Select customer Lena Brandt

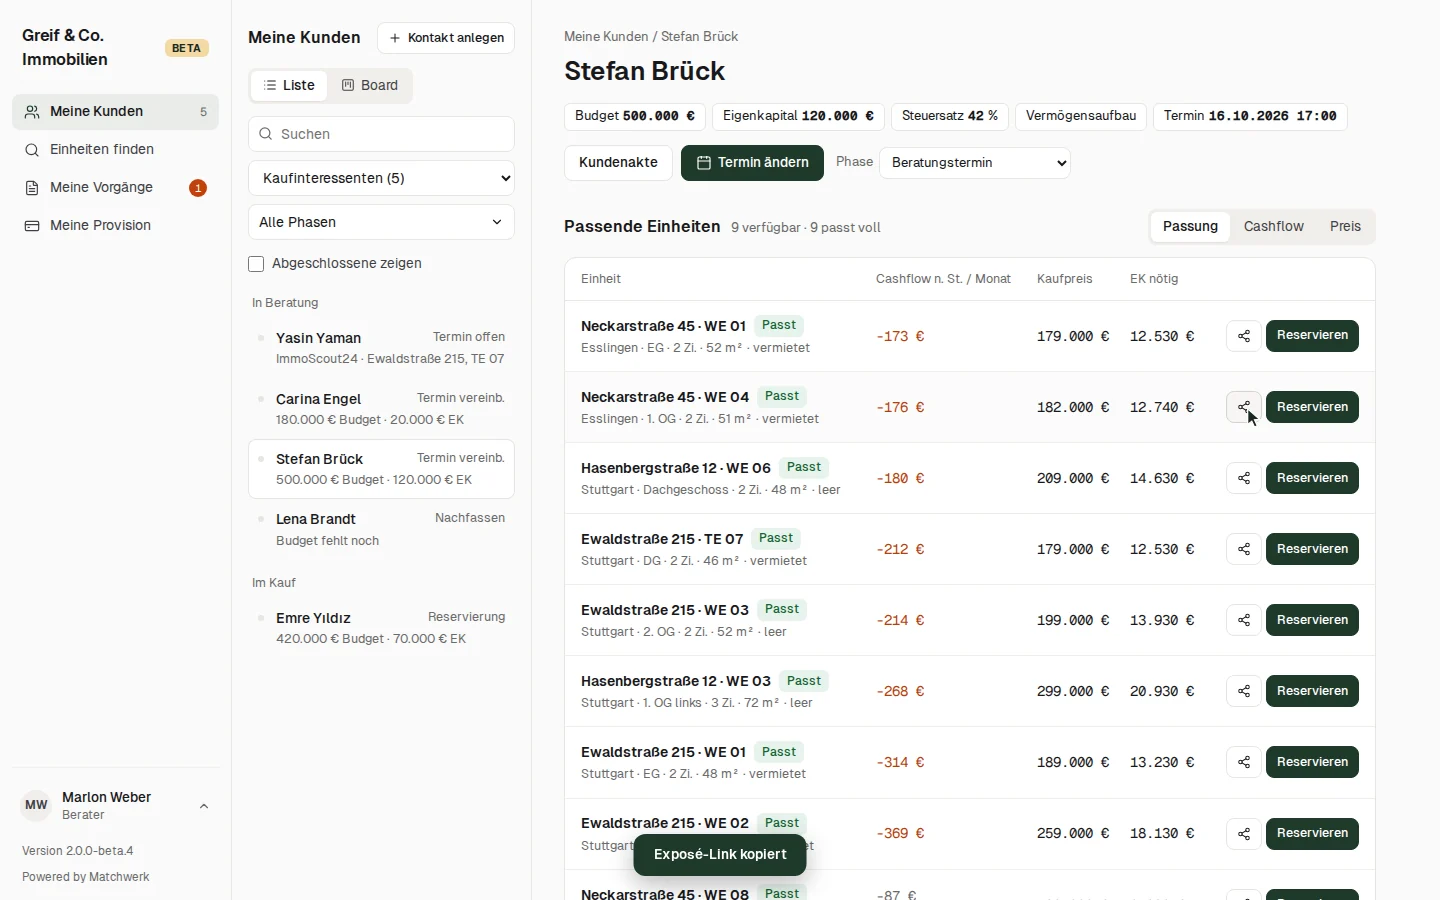point(381,529)
